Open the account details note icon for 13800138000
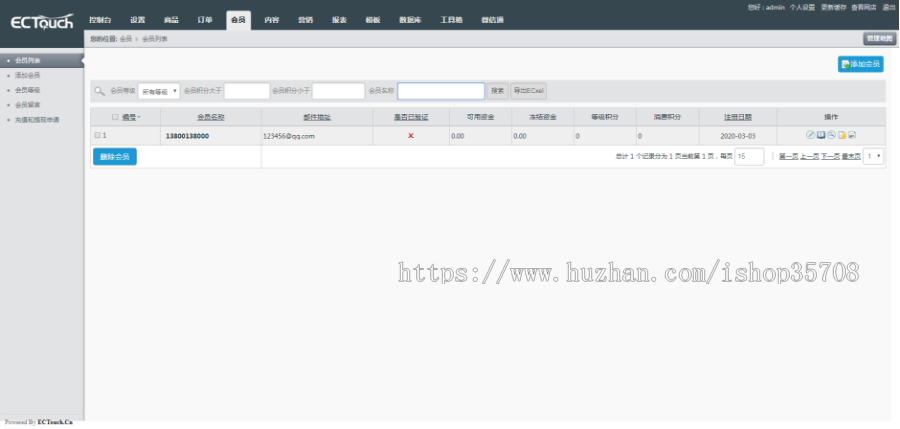This screenshot has height=429, width=900. pos(841,135)
